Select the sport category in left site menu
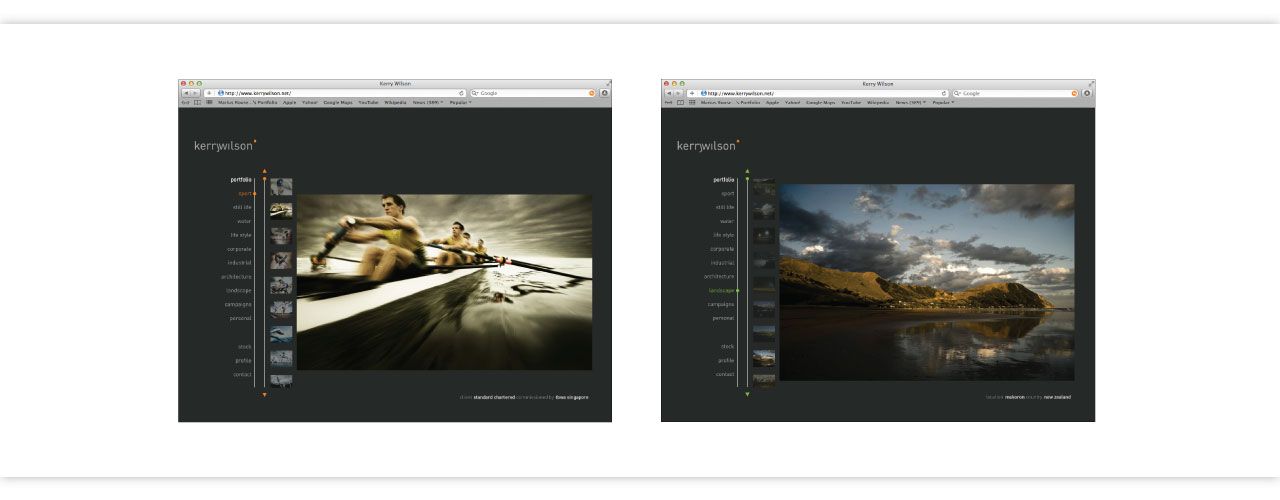Viewport: 1280px width, 500px height. point(244,193)
